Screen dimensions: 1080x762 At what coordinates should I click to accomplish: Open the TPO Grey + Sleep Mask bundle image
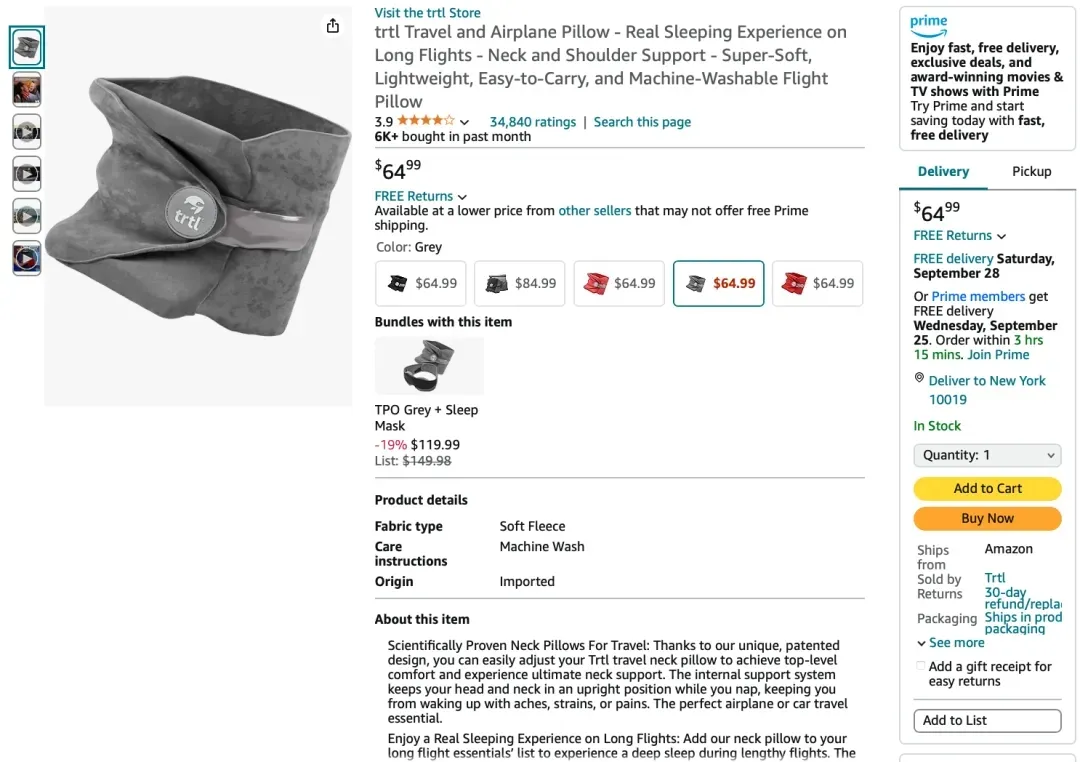click(429, 366)
